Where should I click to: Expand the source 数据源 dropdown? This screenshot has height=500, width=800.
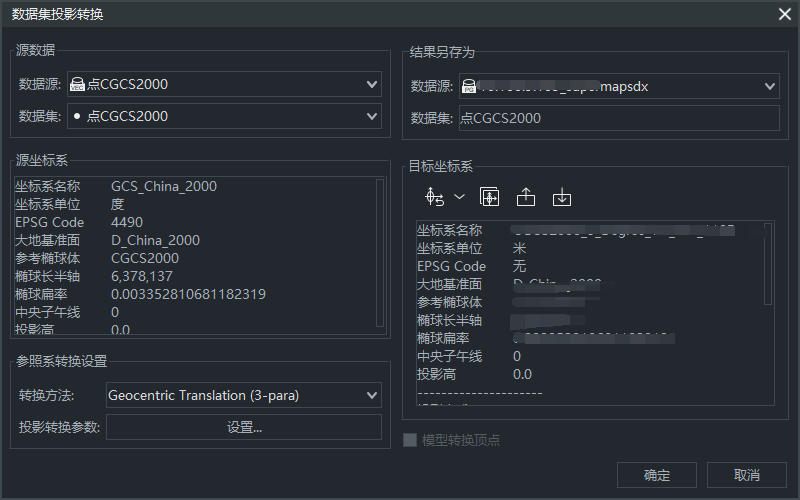(x=371, y=85)
